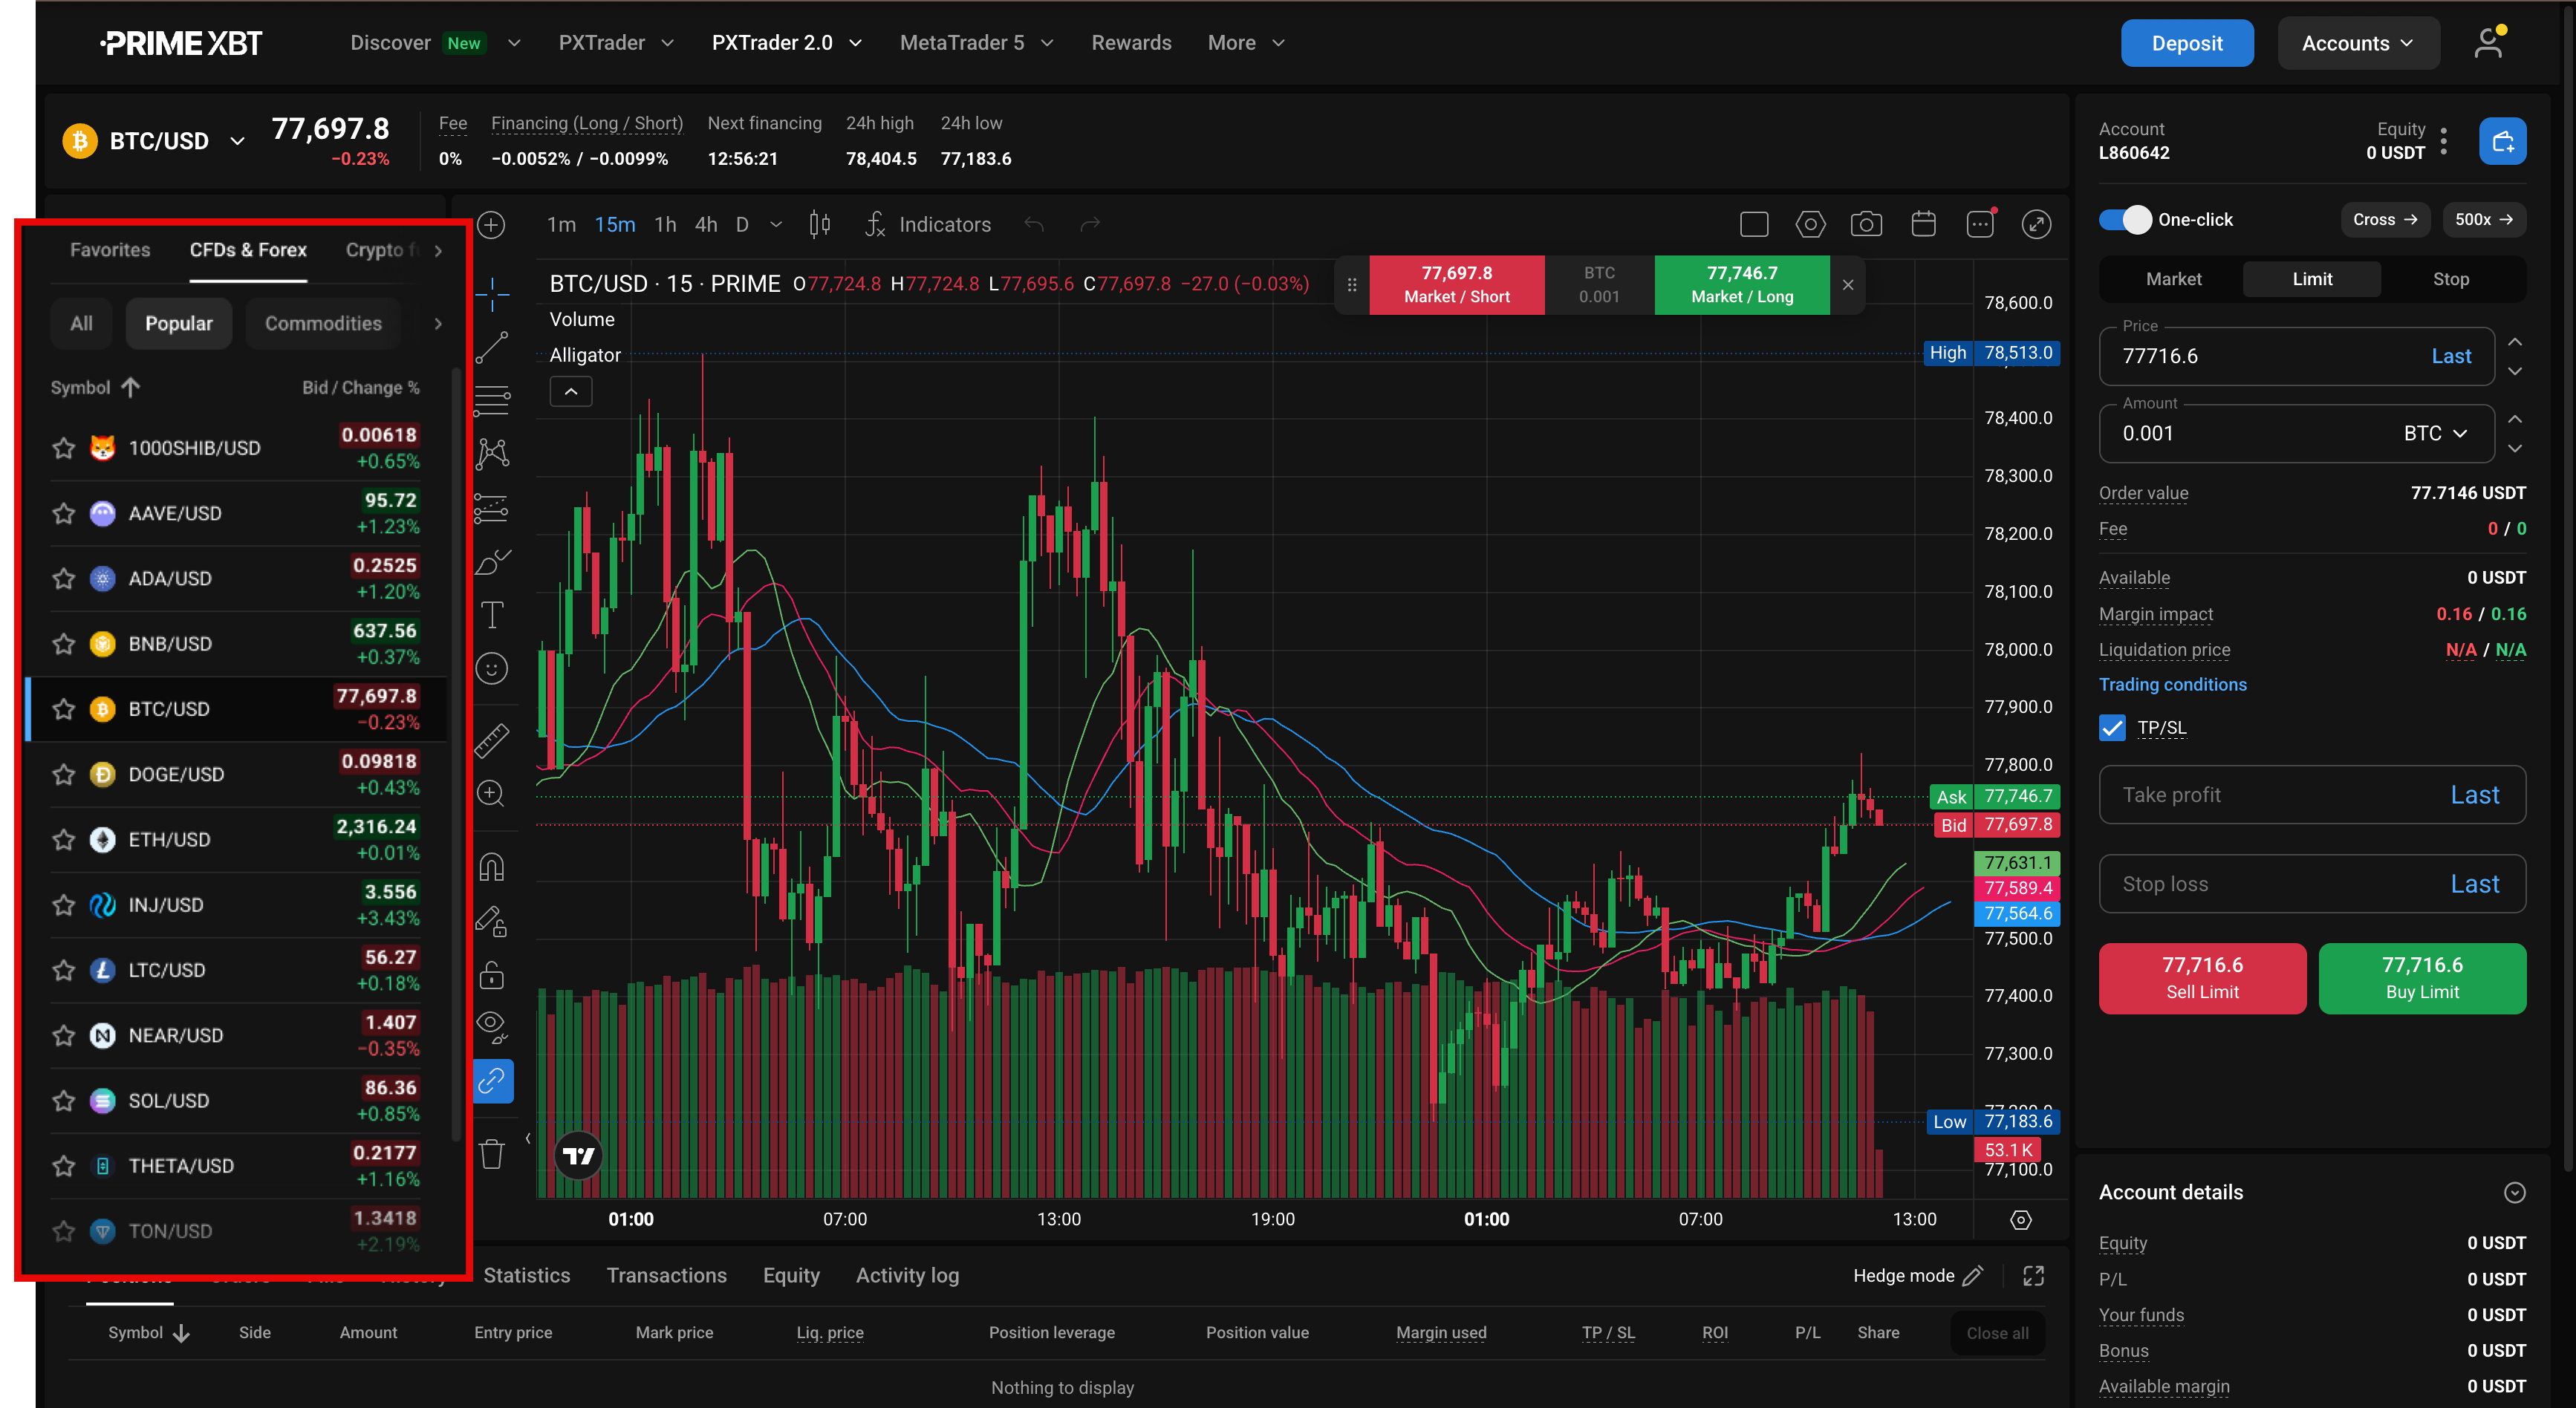
Task: Click the magnet snap mode icon
Action: [x=492, y=866]
